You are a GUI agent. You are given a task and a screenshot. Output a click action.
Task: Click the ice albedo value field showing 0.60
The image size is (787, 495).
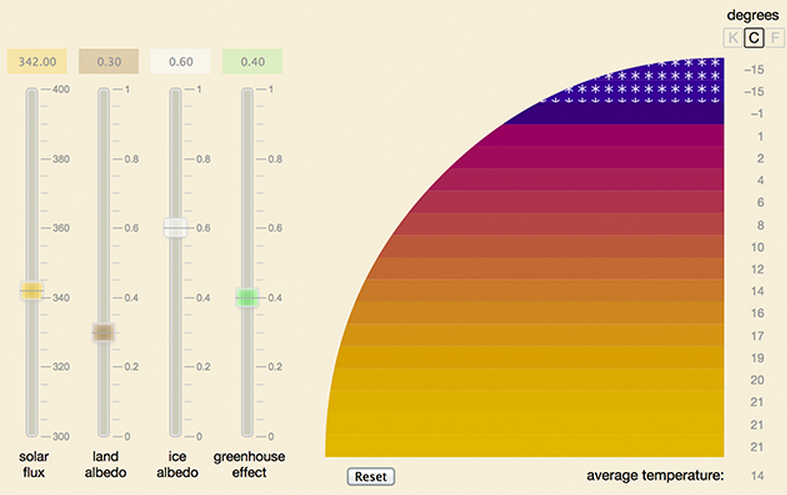pyautogui.click(x=181, y=61)
